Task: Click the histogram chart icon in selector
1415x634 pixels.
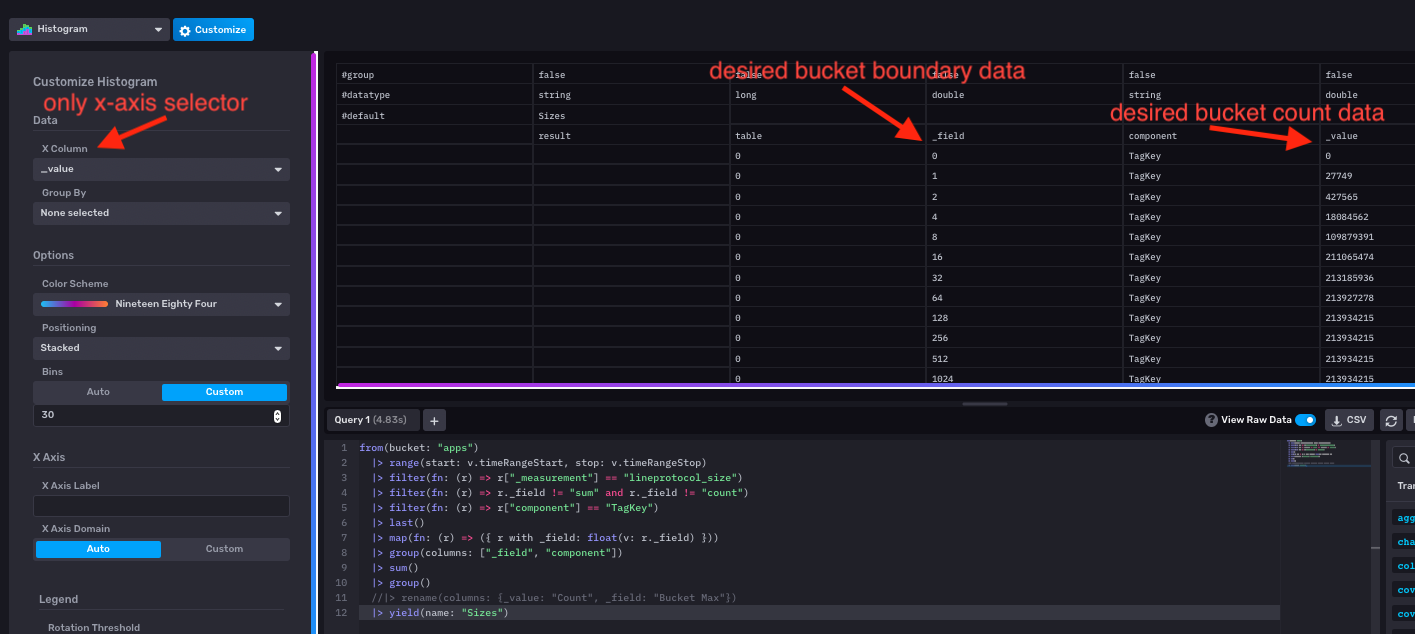Action: (x=24, y=30)
